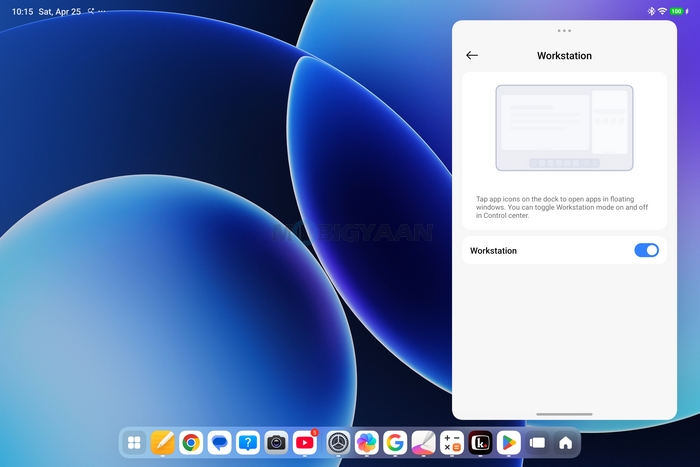Open the Settings app in the dock
Screen dimensions: 700x467
[338, 442]
